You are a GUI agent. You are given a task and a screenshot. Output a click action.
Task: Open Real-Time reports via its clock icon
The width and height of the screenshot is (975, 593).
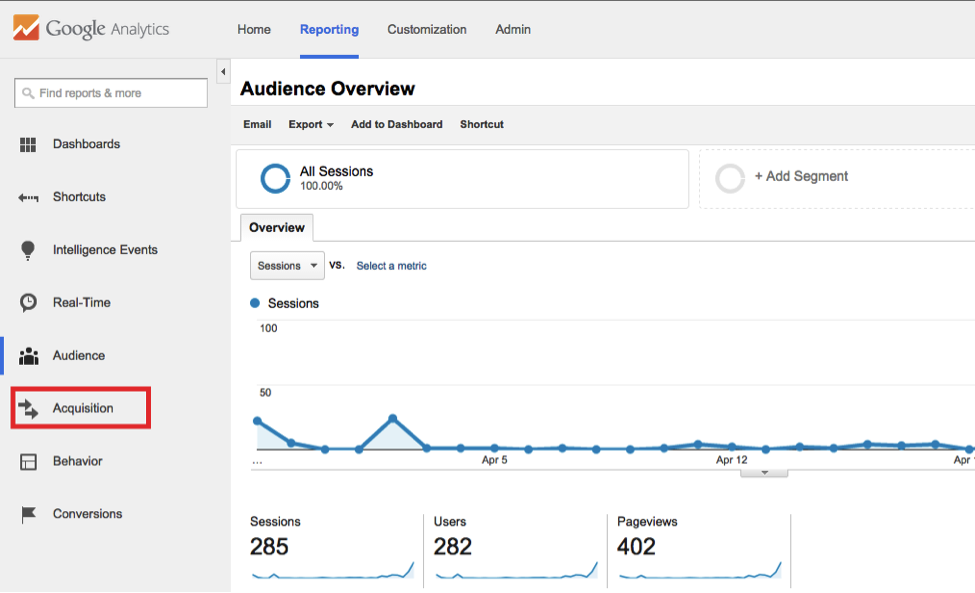[28, 302]
